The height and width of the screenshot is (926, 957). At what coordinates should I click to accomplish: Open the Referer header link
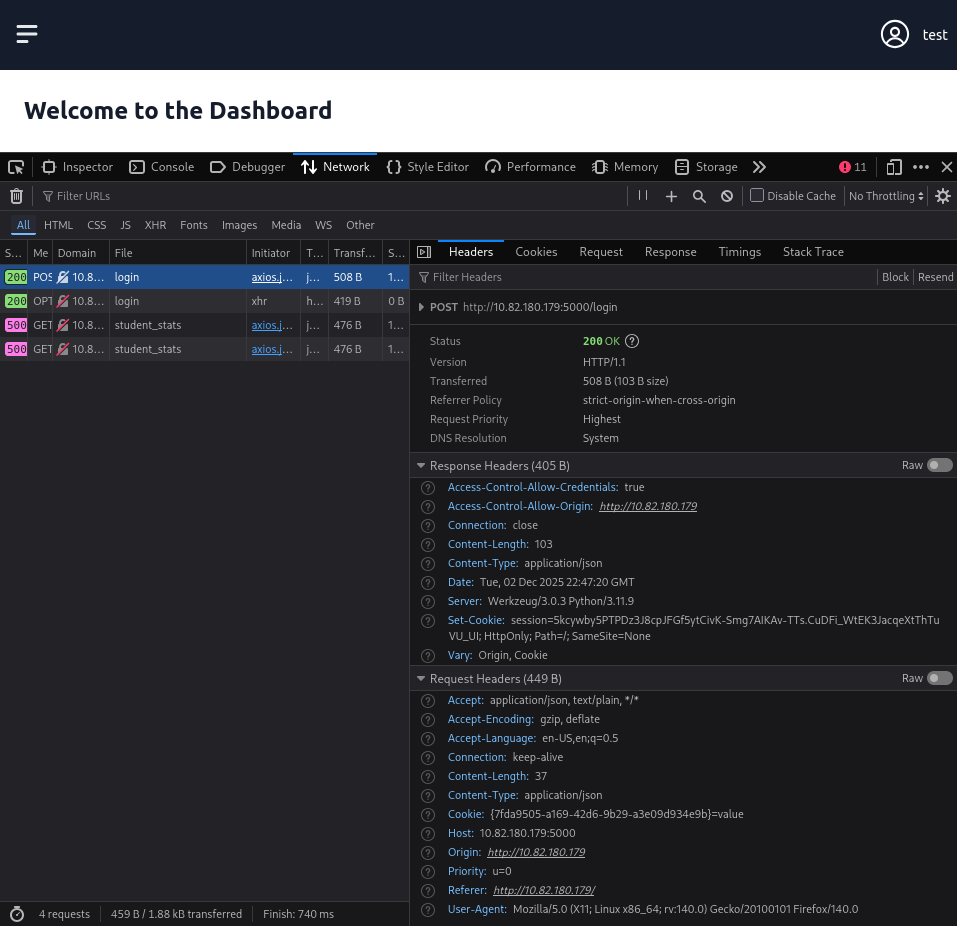[544, 890]
